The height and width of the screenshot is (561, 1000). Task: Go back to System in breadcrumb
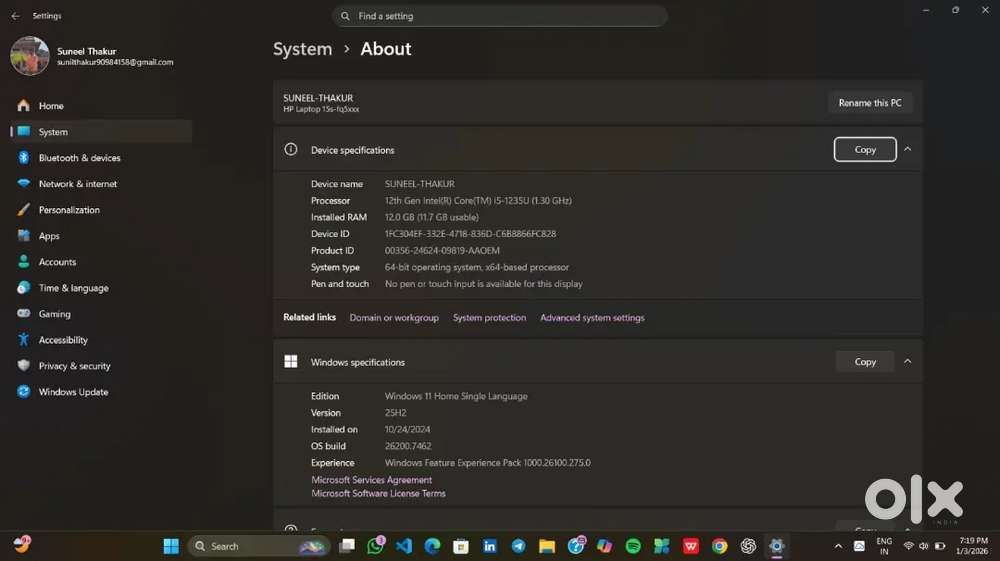(302, 49)
